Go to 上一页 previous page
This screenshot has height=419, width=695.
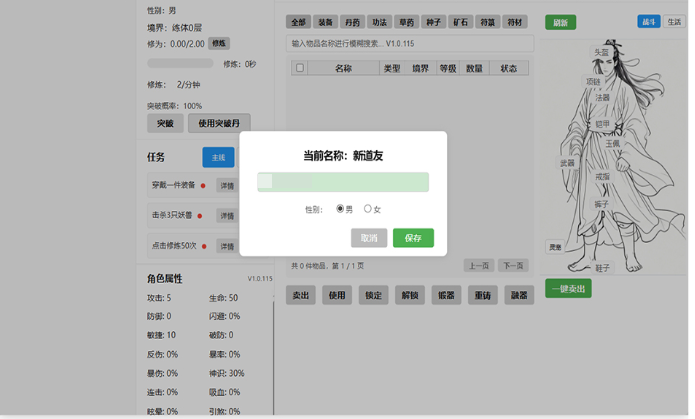tap(479, 266)
